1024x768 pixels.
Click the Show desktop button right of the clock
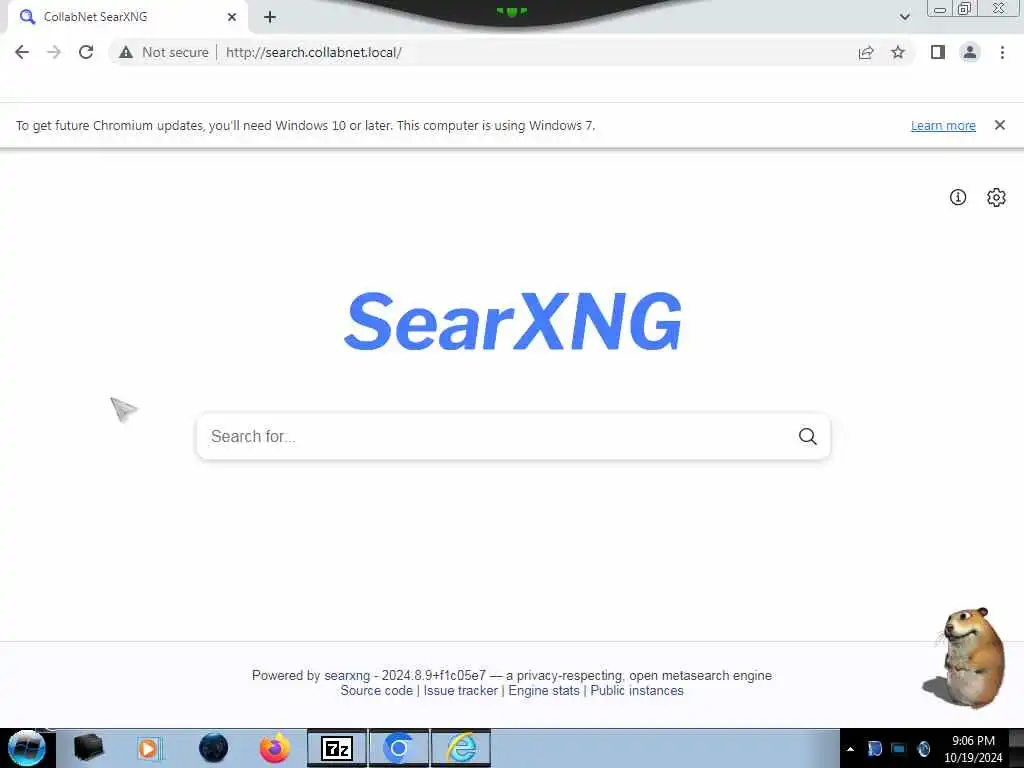(1016, 748)
